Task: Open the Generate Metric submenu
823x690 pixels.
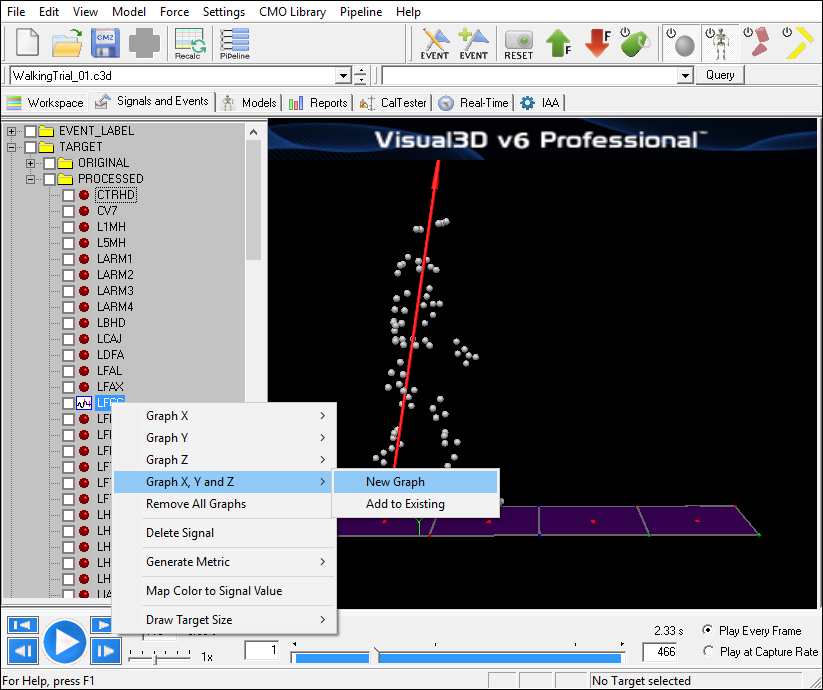Action: [225, 561]
